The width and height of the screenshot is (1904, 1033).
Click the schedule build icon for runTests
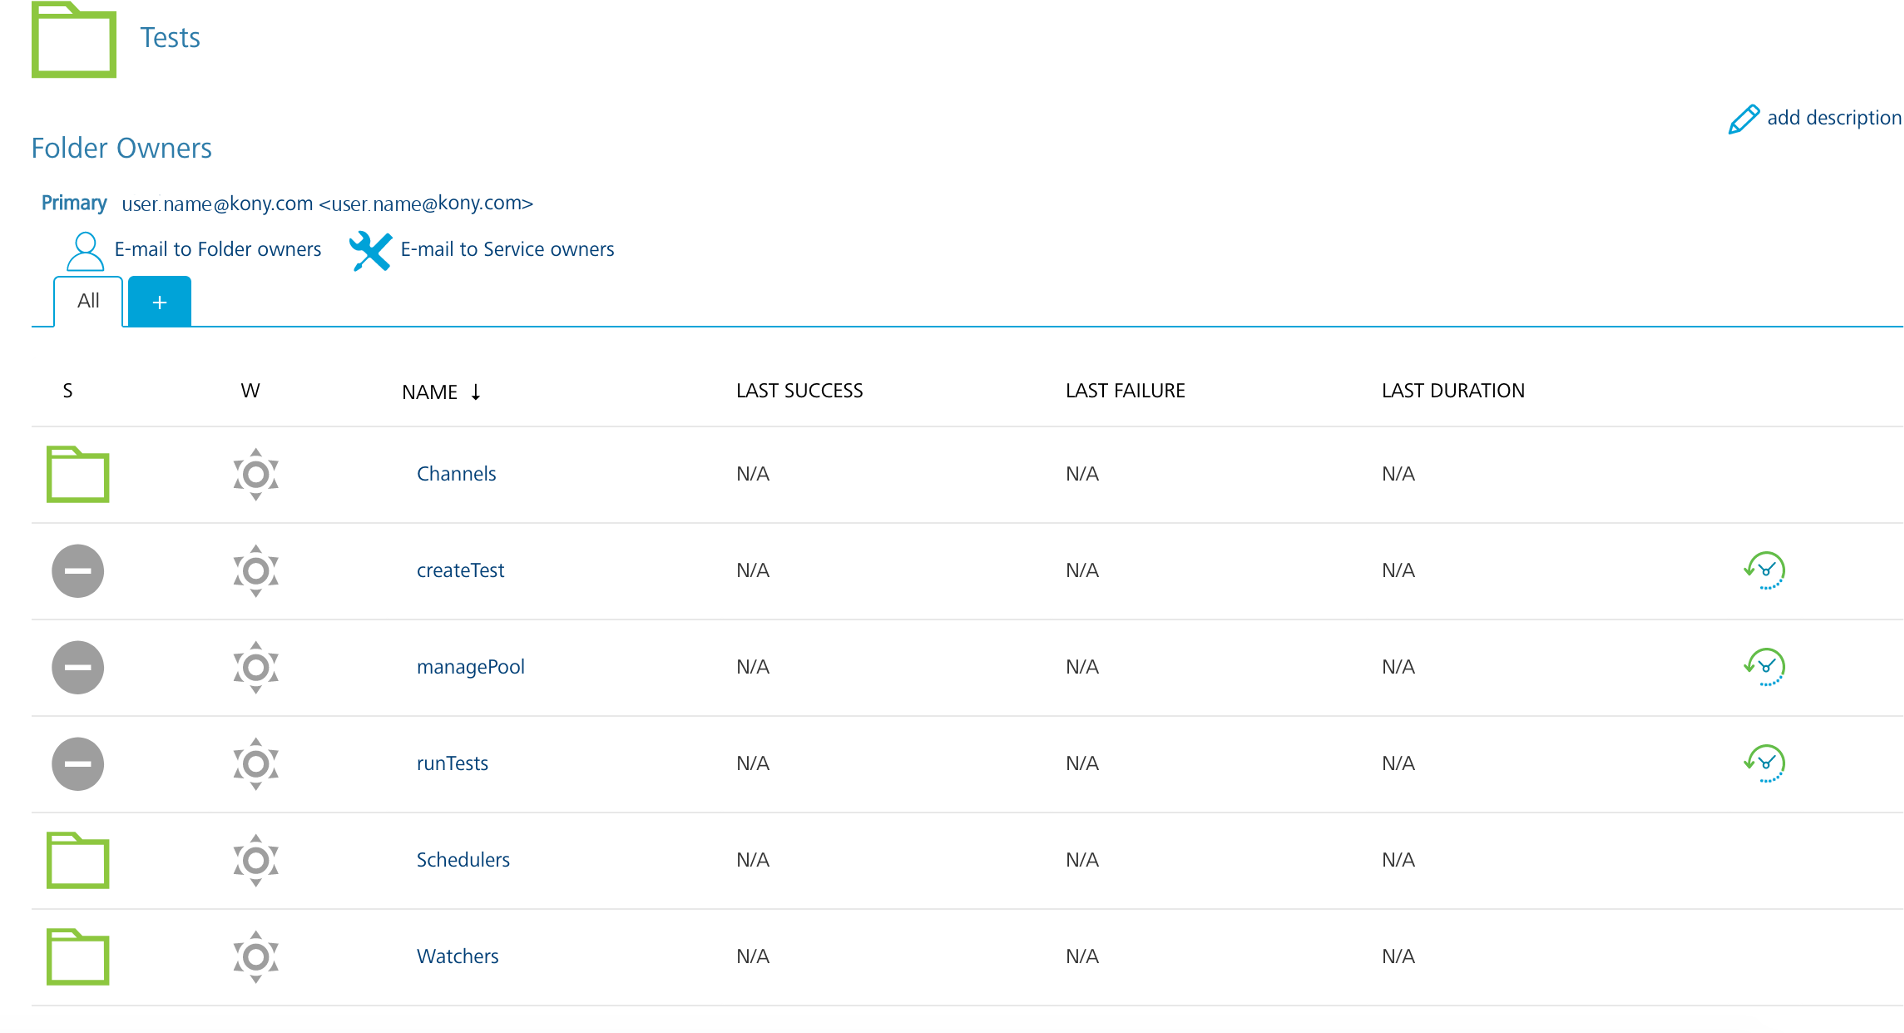point(1765,763)
